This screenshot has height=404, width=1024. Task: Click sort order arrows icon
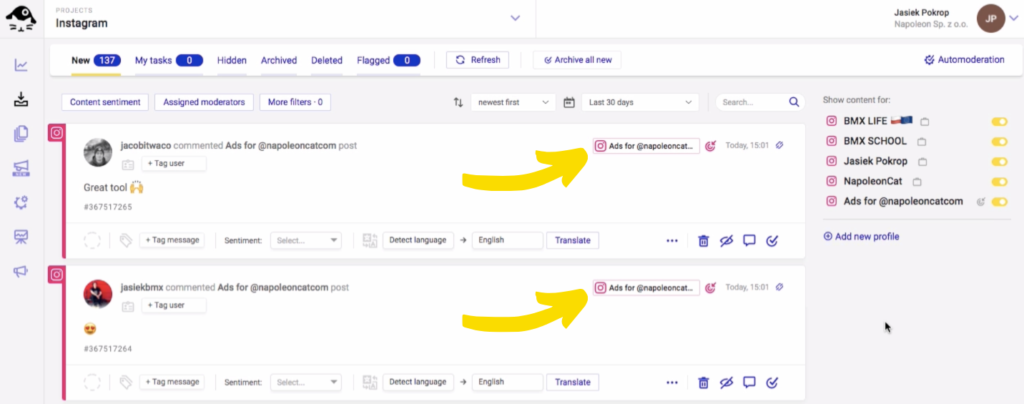(x=458, y=102)
